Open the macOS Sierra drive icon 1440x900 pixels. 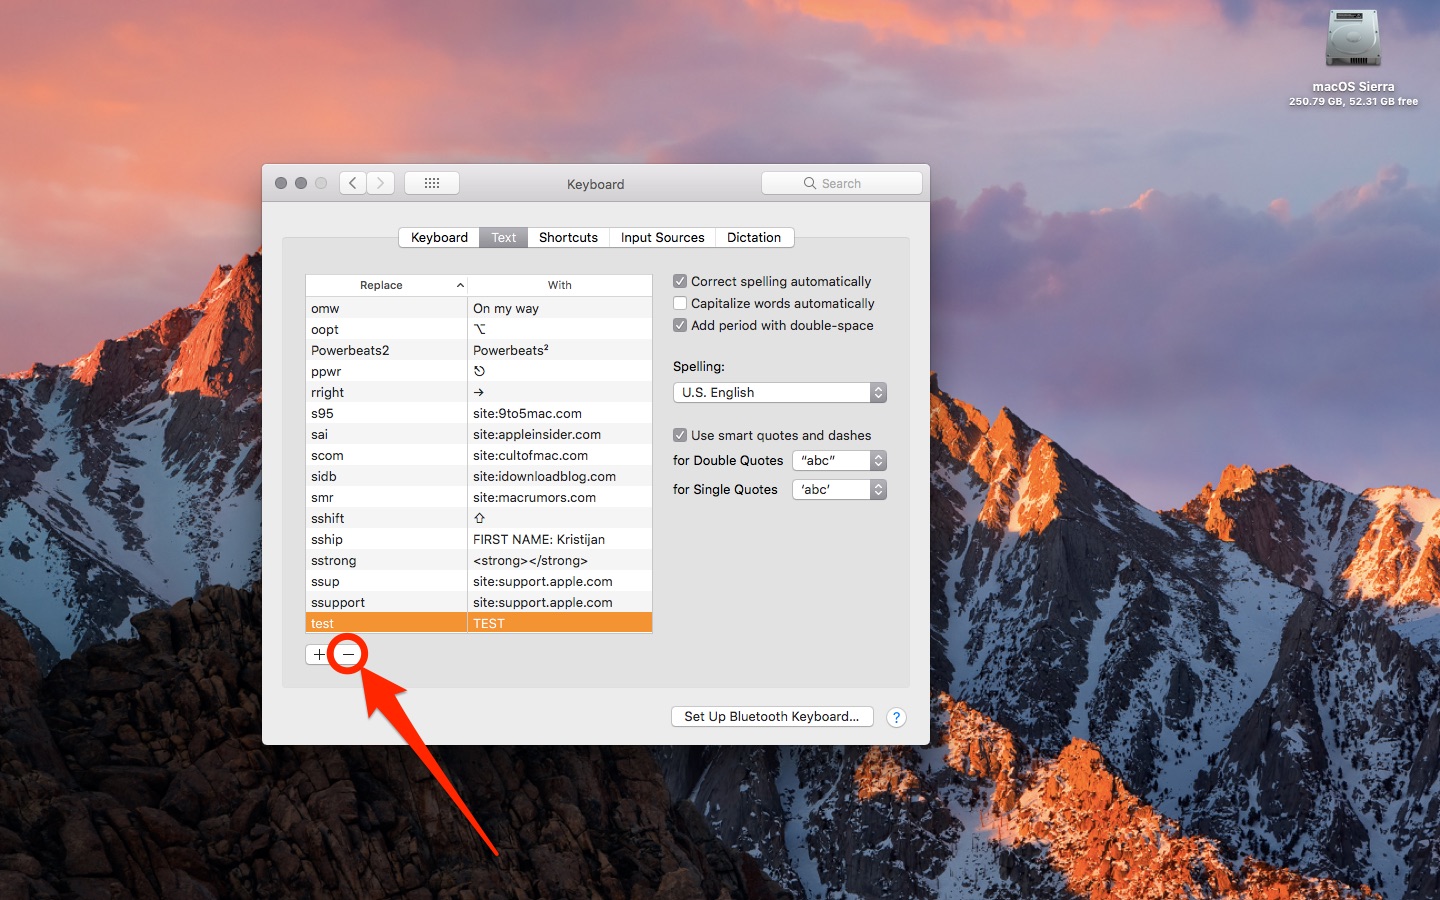1352,40
